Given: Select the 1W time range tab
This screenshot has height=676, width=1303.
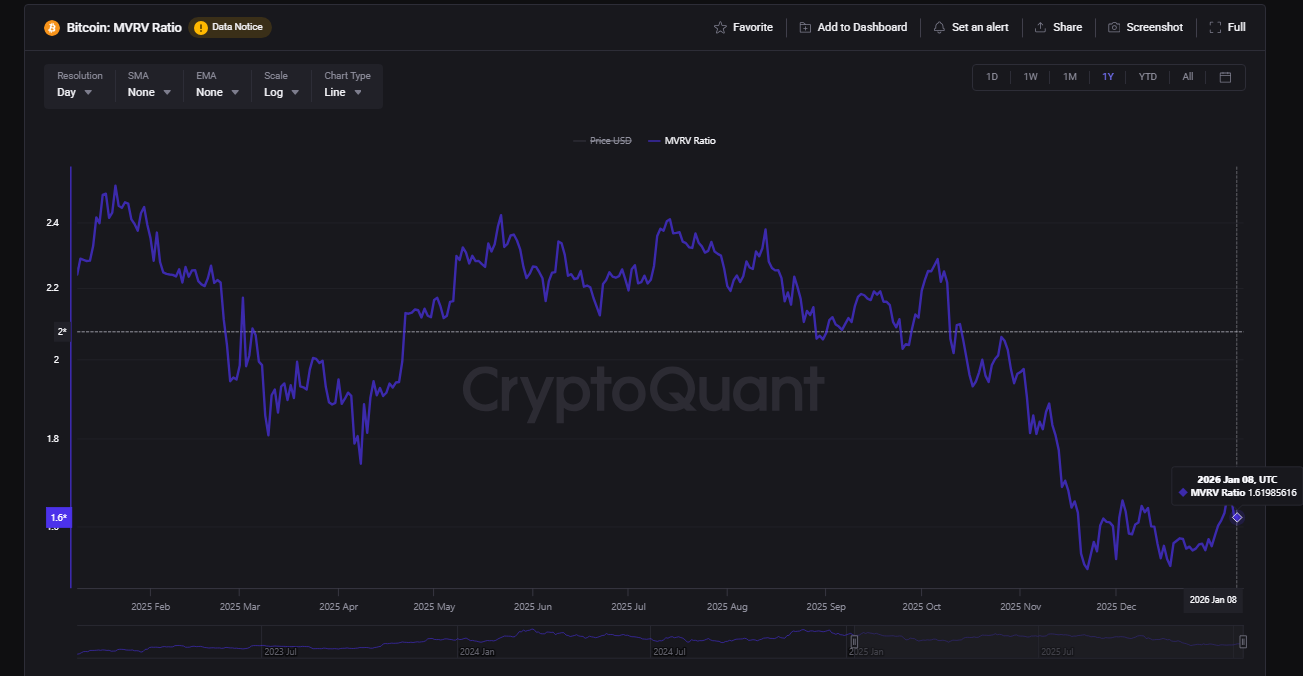Looking at the screenshot, I should (x=1030, y=77).
